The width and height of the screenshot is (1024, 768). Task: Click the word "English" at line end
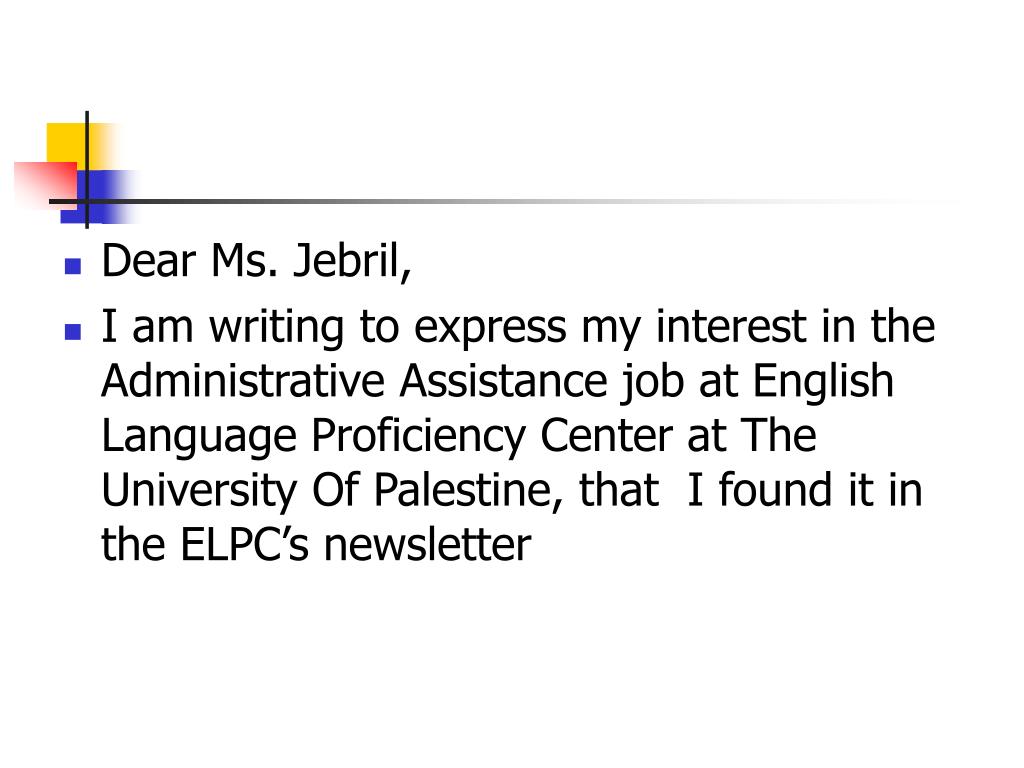(823, 382)
